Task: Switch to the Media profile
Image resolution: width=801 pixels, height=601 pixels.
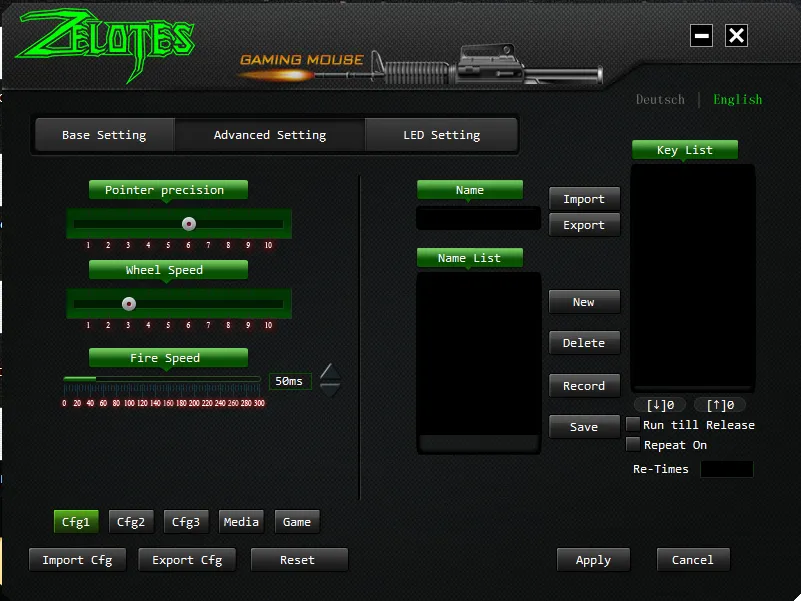Action: [x=241, y=522]
